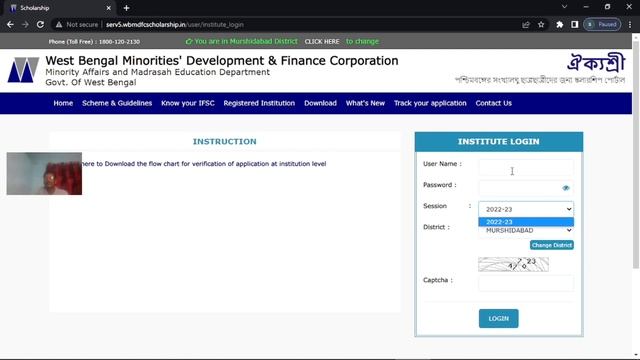Open Home menu item
This screenshot has width=640, height=360.
pyautogui.click(x=63, y=103)
